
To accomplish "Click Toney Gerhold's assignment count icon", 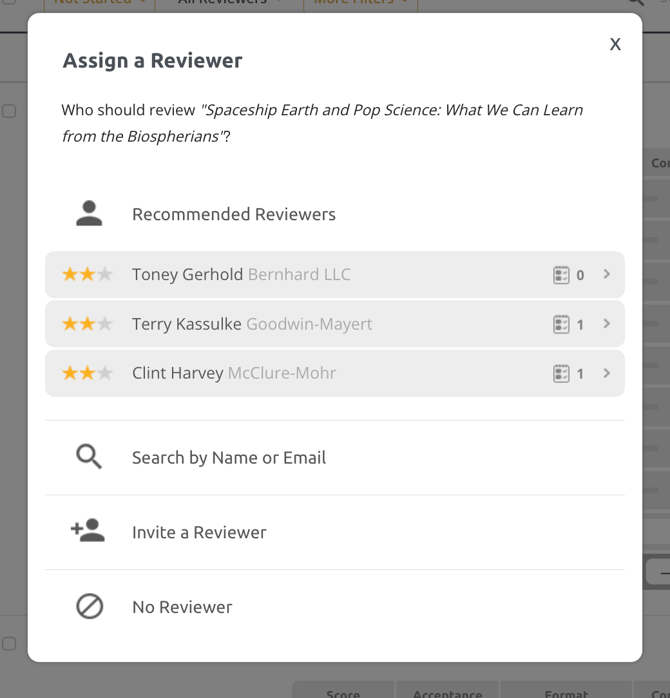I will coord(561,275).
